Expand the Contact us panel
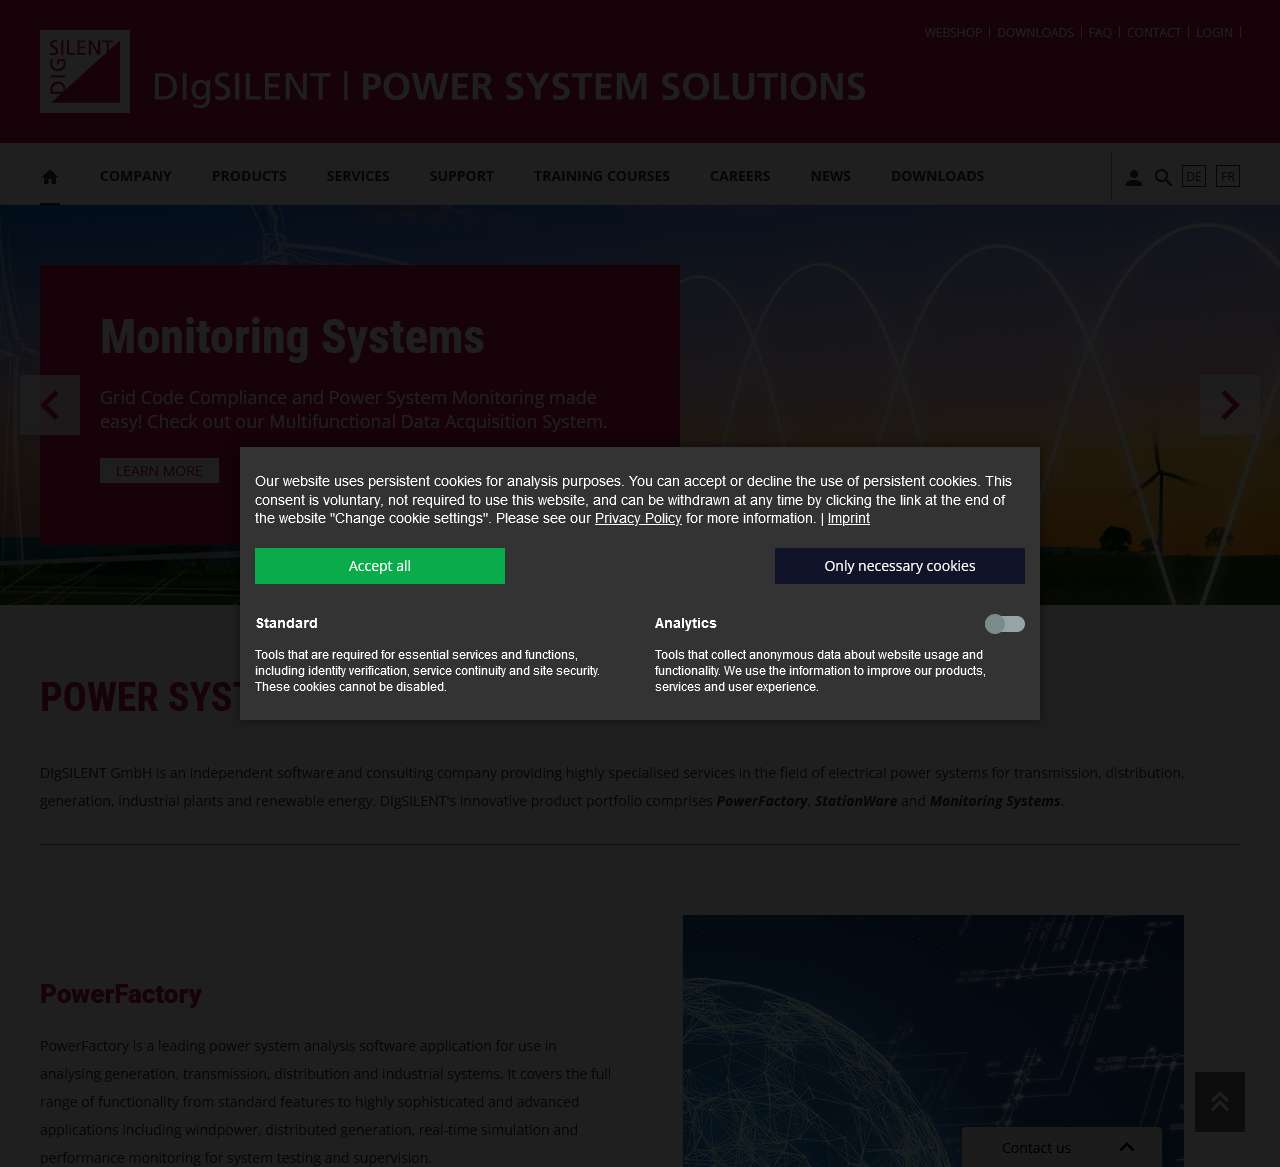1280x1167 pixels. click(x=1062, y=1147)
